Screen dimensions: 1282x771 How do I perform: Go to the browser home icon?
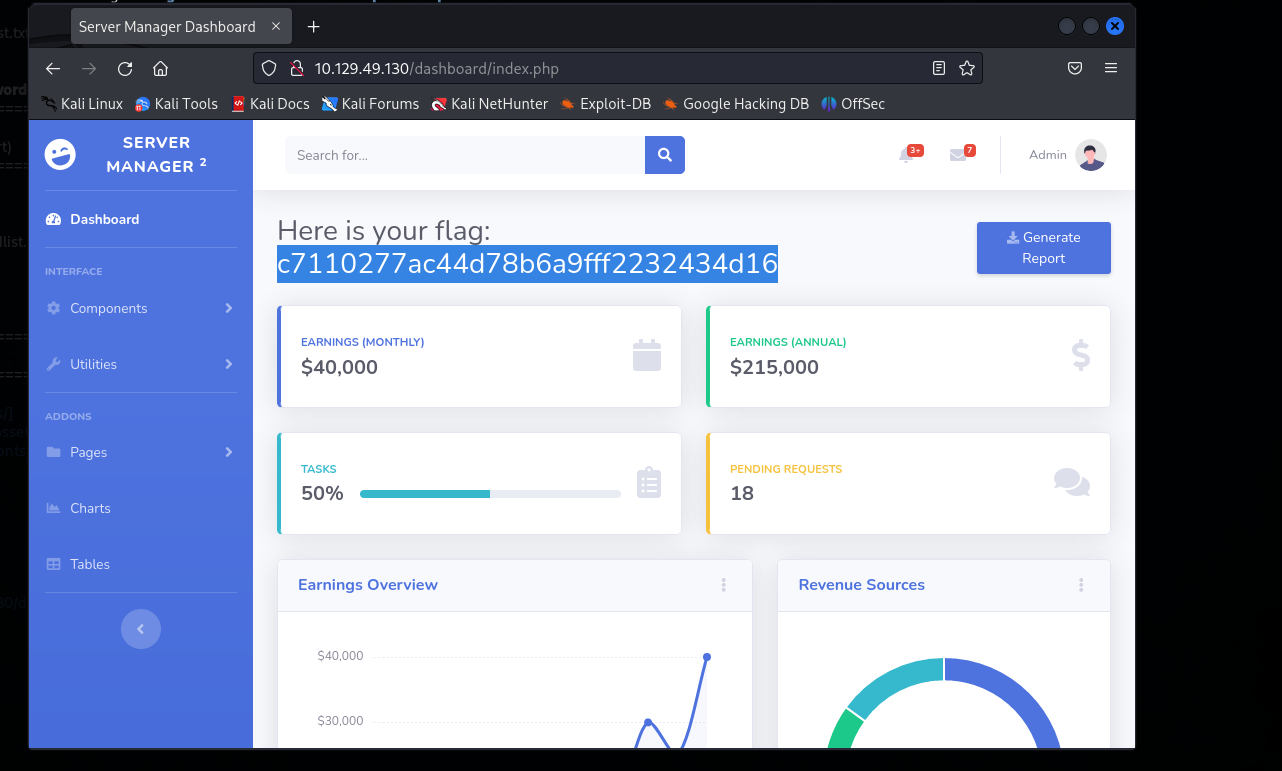[160, 69]
